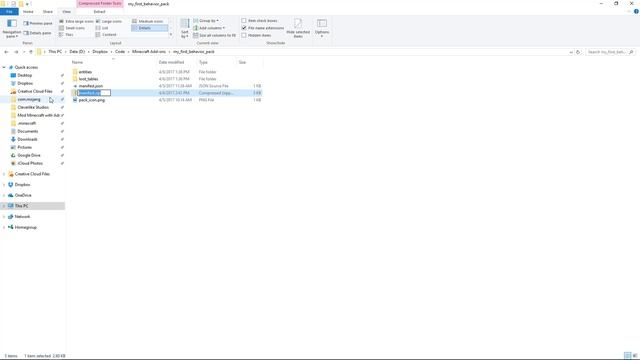Open the Add columns dropdown
The width and height of the screenshot is (640, 360).
[209, 28]
